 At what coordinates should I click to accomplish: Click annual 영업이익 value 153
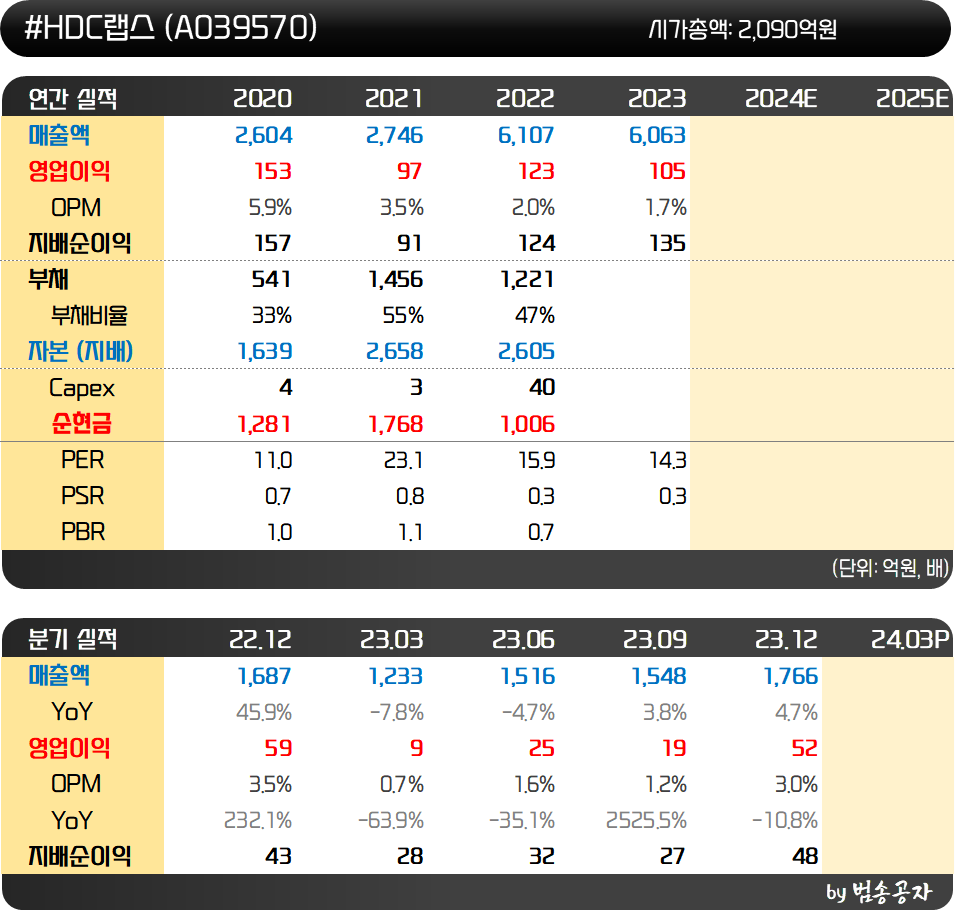[273, 171]
